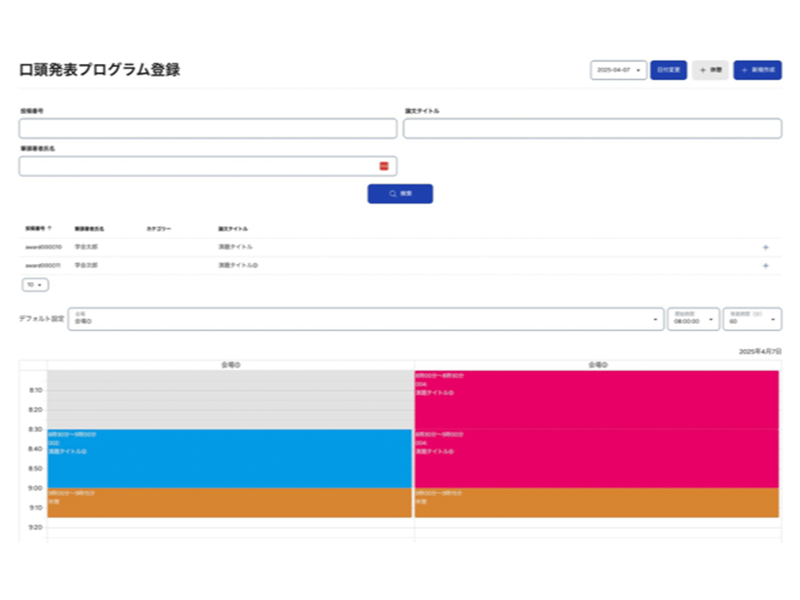Click the orange break block below the blue session
This screenshot has width=800, height=600.
230,503
